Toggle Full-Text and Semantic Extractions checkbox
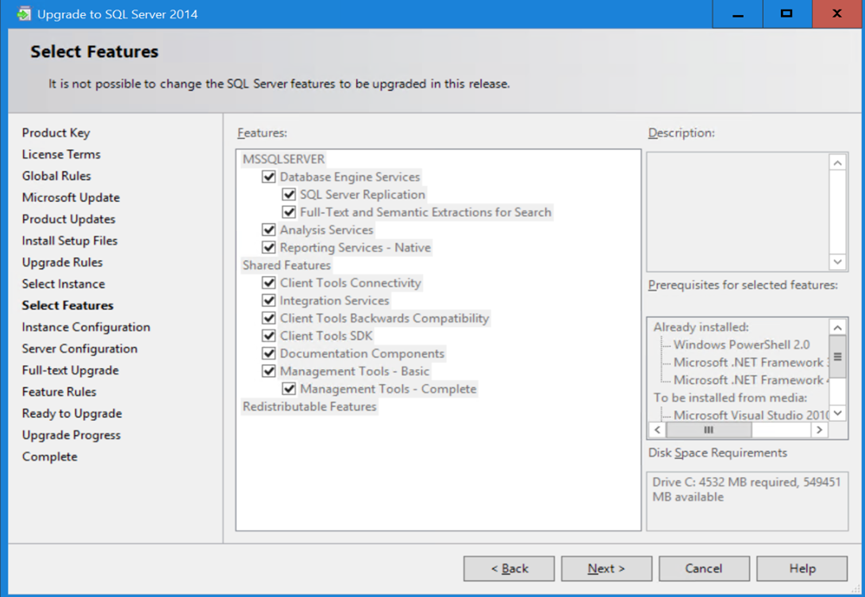This screenshot has width=865, height=597. (289, 212)
